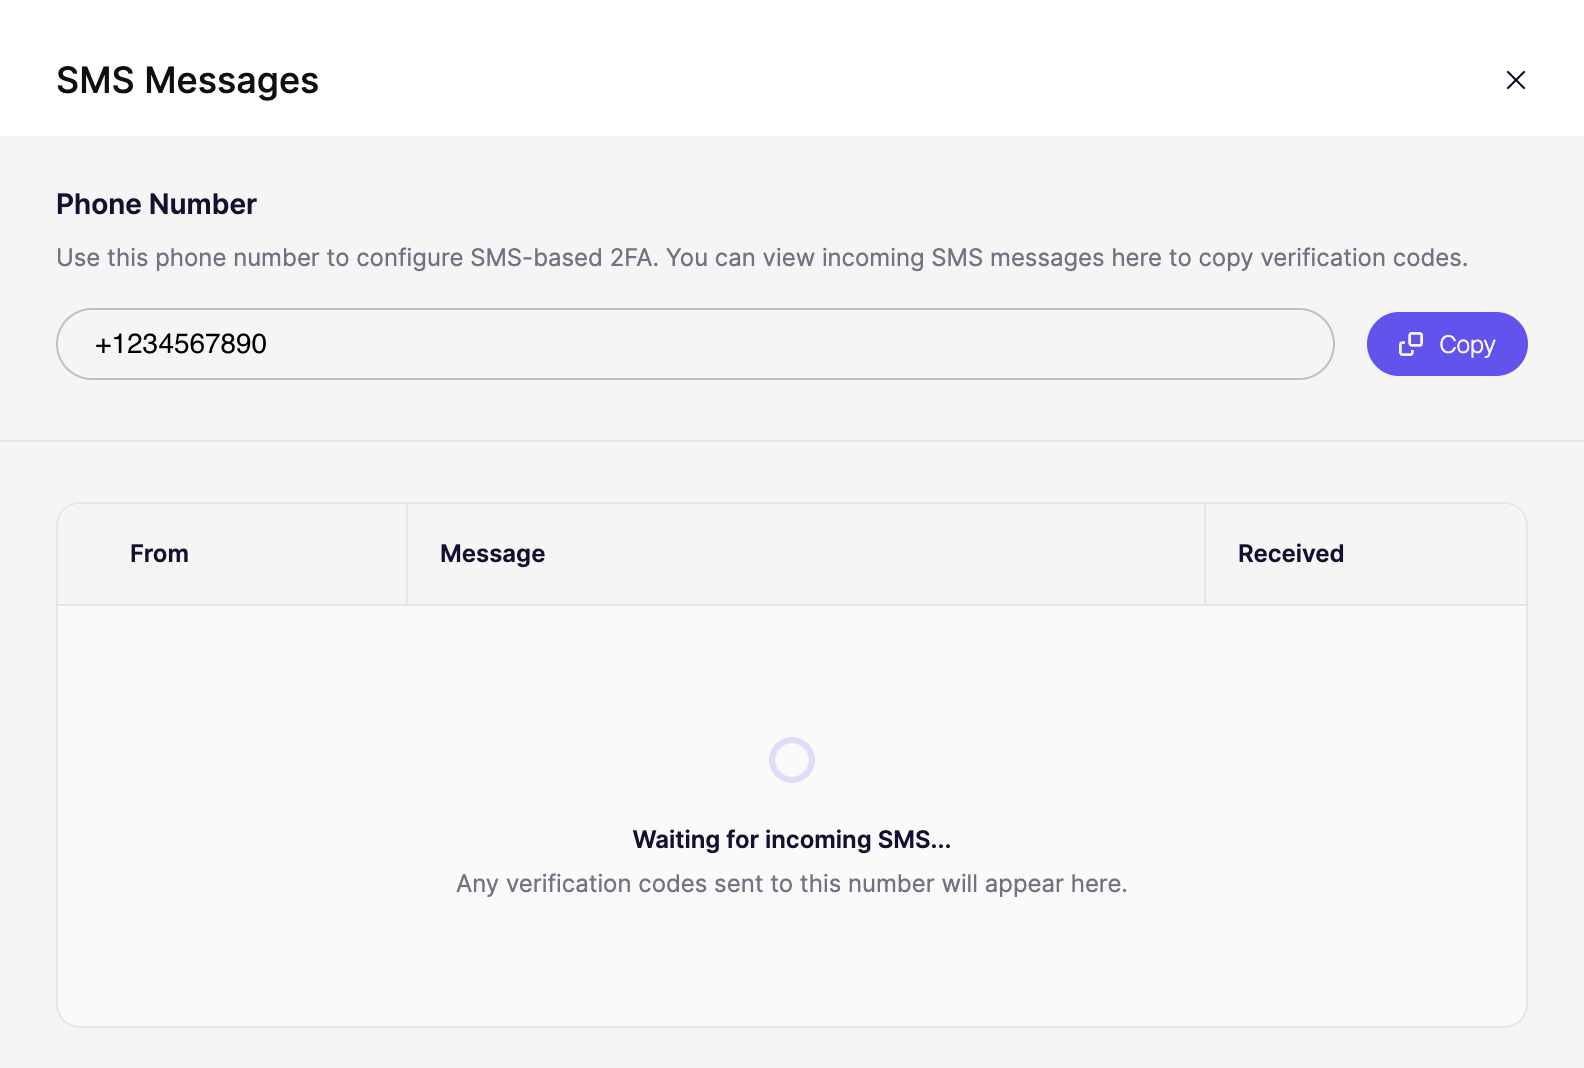Click the From column header
Screen dimensions: 1584x1068
click(159, 554)
